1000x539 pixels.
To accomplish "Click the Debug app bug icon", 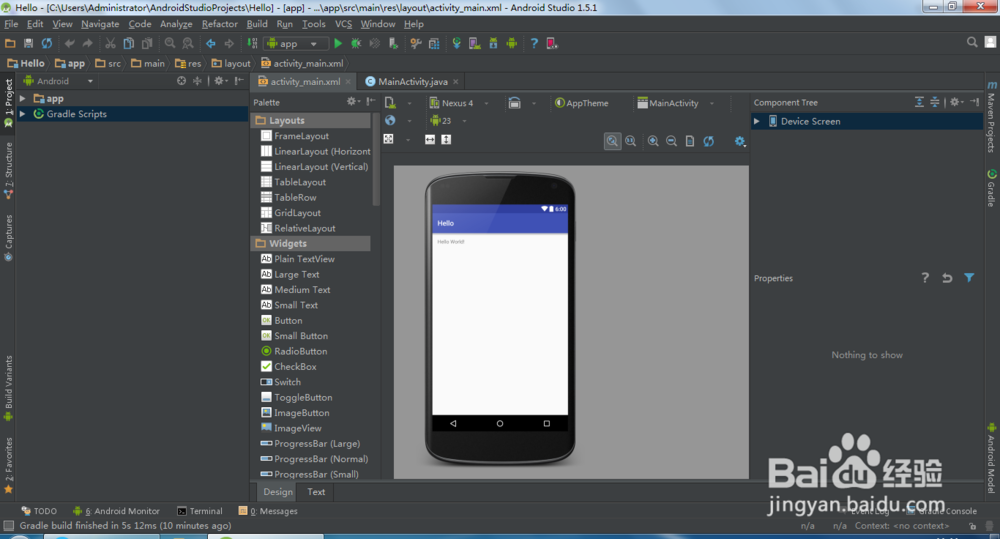I will tap(356, 43).
